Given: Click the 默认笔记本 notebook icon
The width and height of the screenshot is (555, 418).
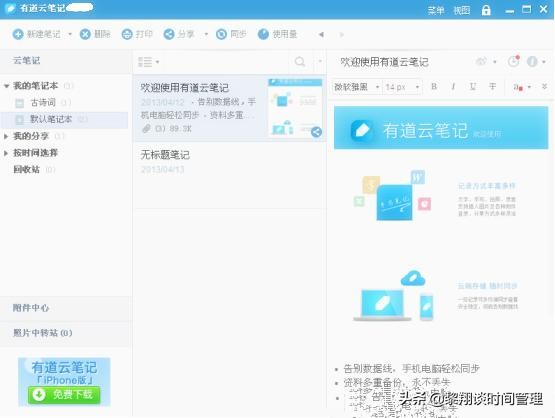Looking at the screenshot, I should pos(19,120).
